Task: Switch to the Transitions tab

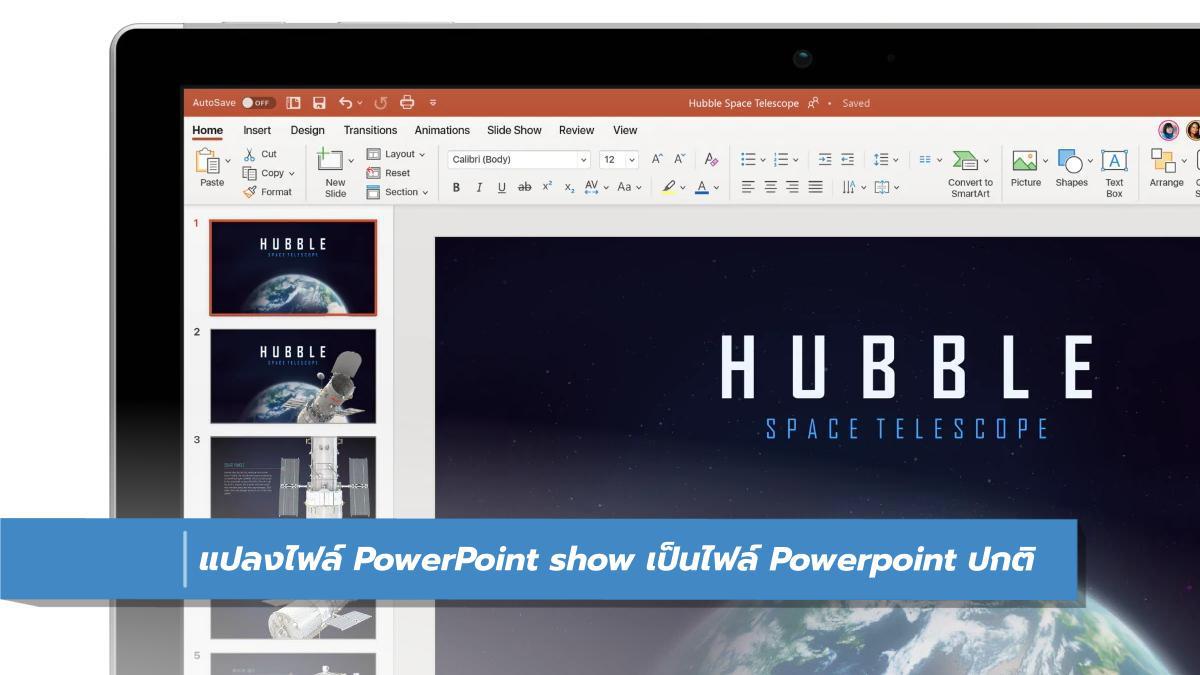Action: click(370, 130)
